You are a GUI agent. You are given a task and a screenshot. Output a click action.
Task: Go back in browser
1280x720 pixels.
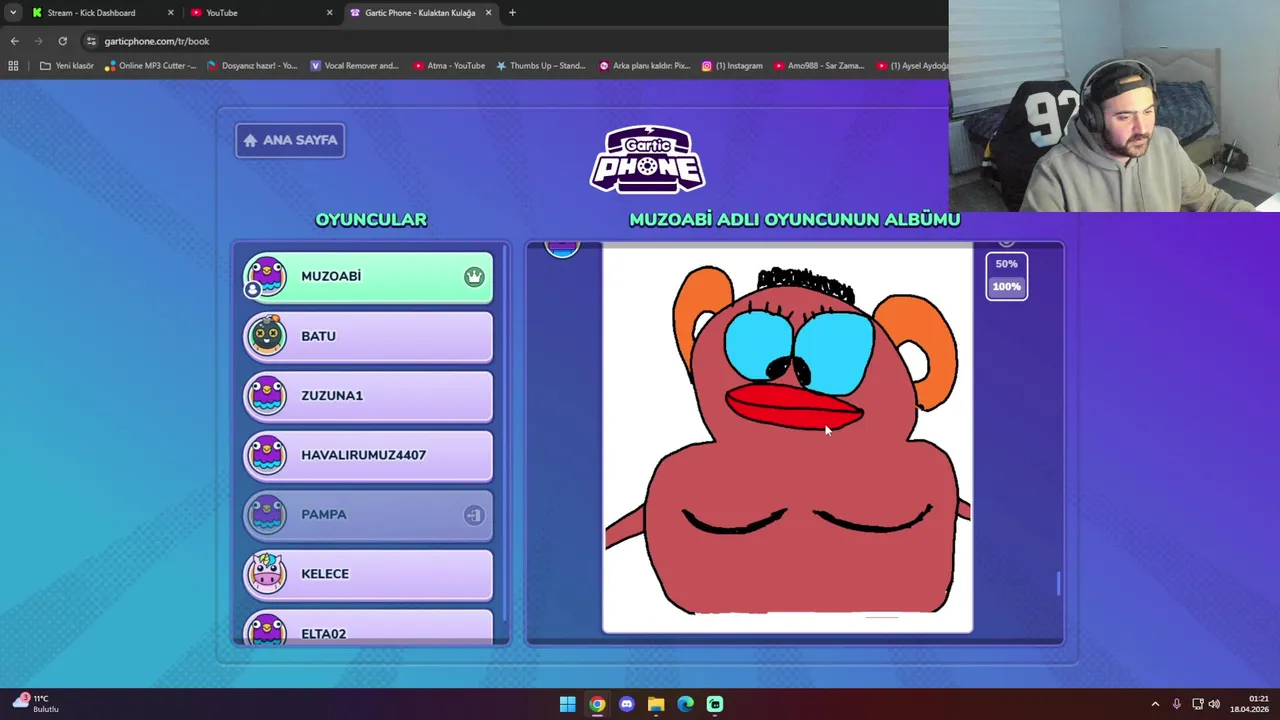(x=14, y=41)
